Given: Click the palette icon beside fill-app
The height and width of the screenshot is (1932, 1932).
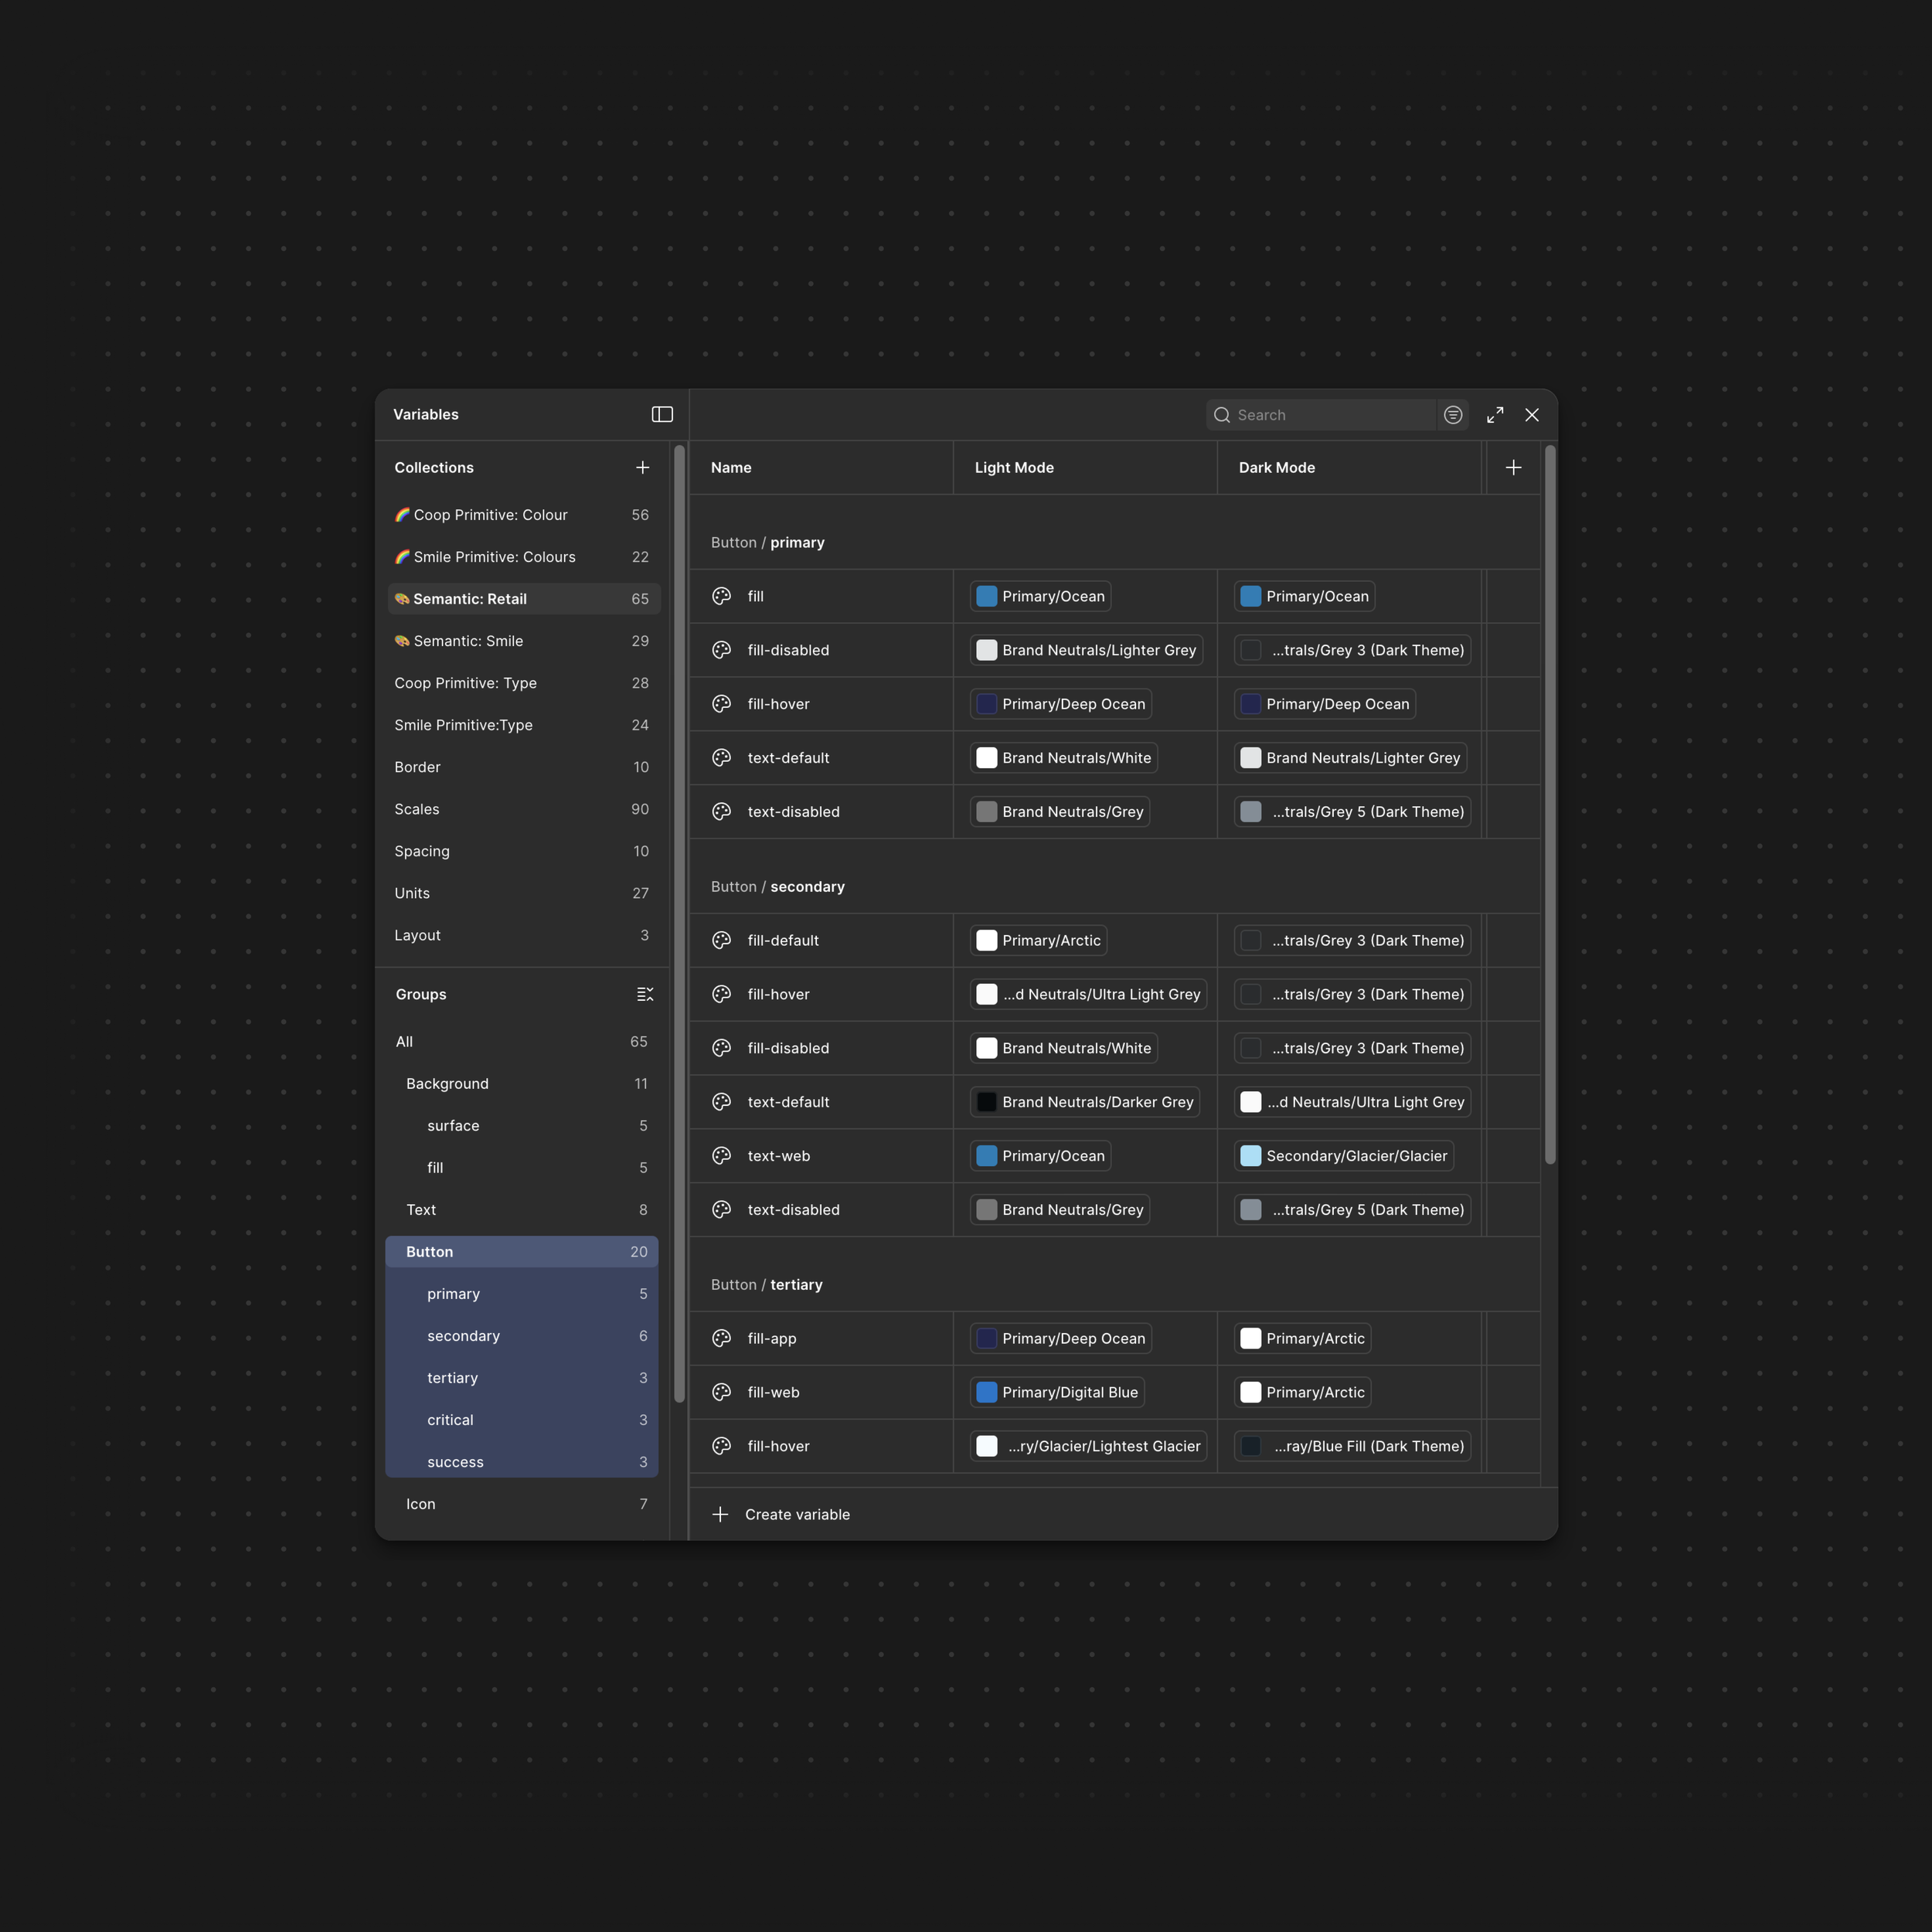Looking at the screenshot, I should click(x=721, y=1338).
